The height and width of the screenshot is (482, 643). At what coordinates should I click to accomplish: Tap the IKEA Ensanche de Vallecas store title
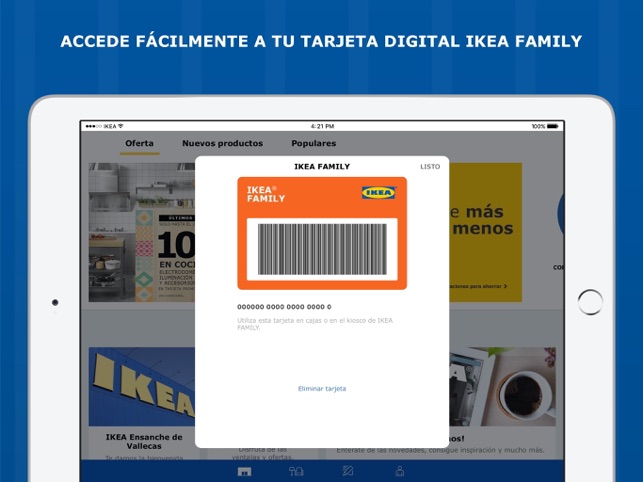[x=144, y=441]
